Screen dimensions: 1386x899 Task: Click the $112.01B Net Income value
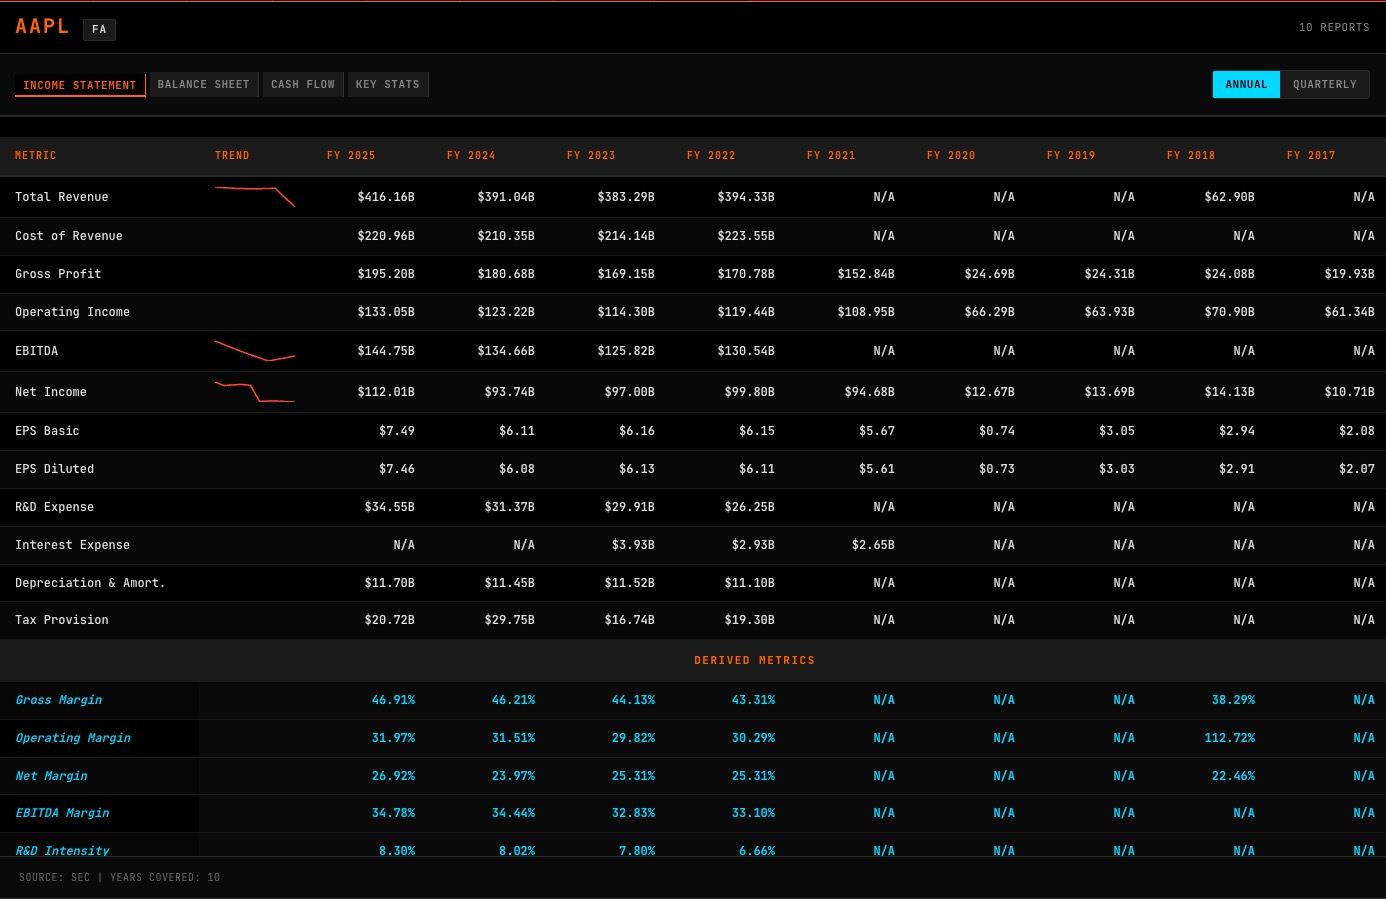tap(386, 392)
